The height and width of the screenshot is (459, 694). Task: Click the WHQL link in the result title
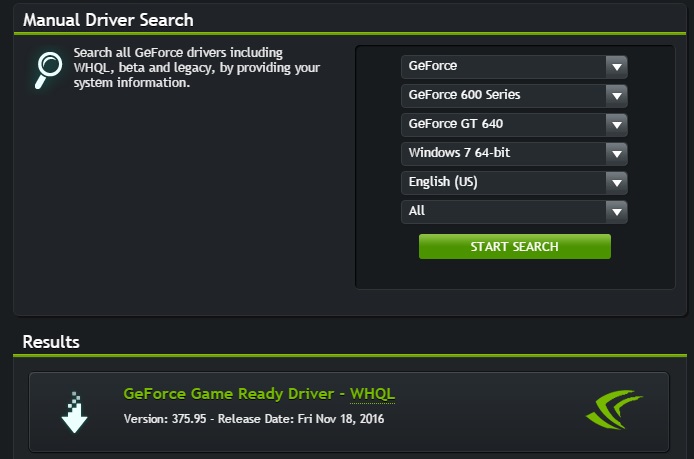pyautogui.click(x=372, y=394)
